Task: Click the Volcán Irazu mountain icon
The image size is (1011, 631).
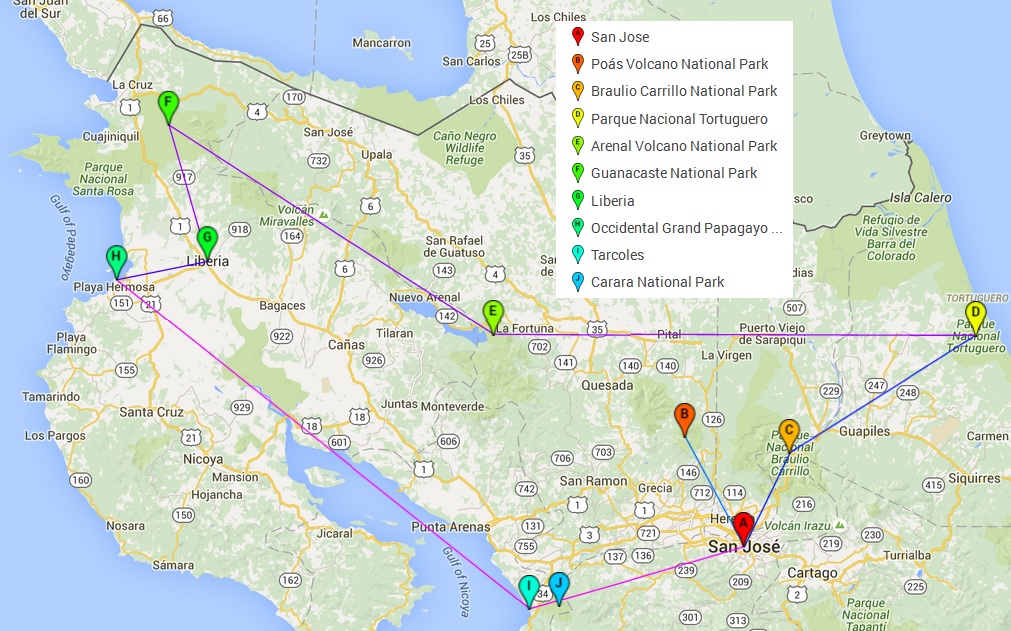Action: (x=839, y=525)
